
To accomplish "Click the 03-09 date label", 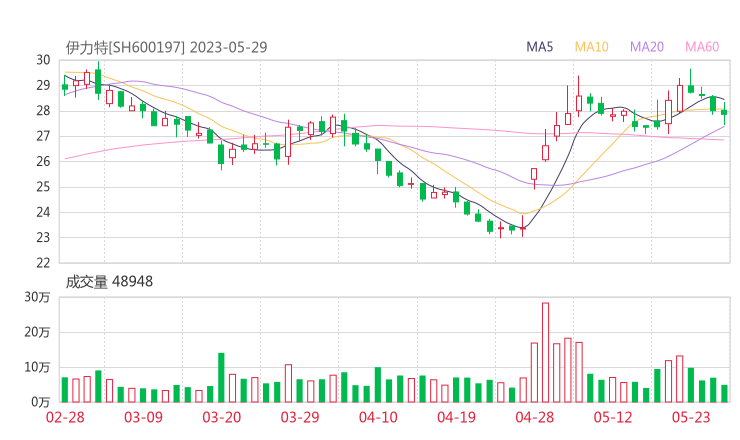I will (x=143, y=417).
